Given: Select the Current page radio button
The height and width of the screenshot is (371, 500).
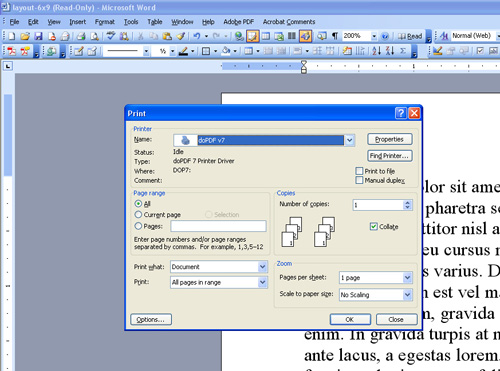Looking at the screenshot, I should 138,214.
